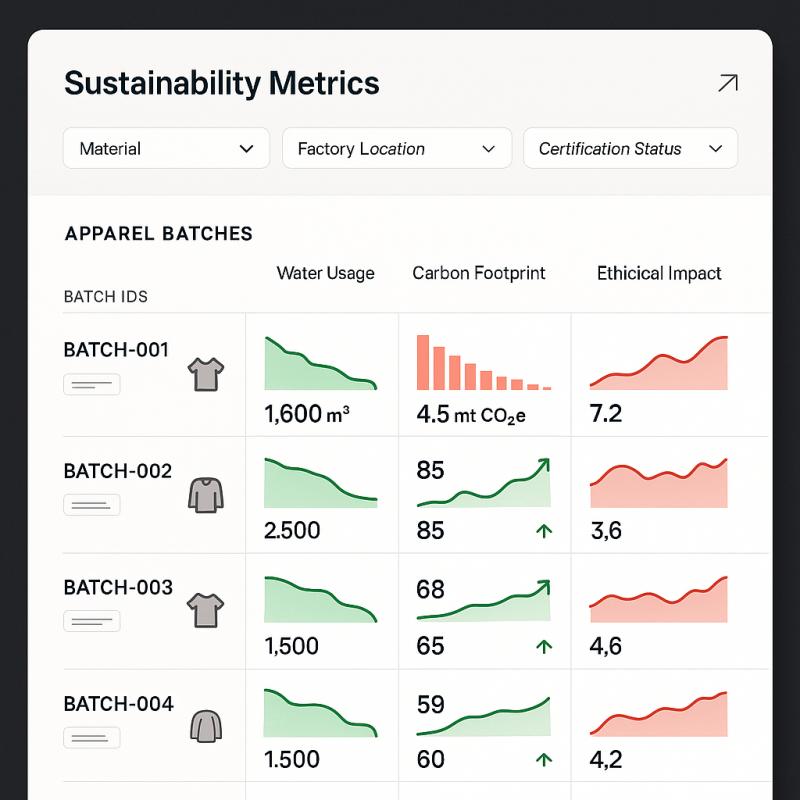Click the BATCH-004 label in the table

[118, 704]
